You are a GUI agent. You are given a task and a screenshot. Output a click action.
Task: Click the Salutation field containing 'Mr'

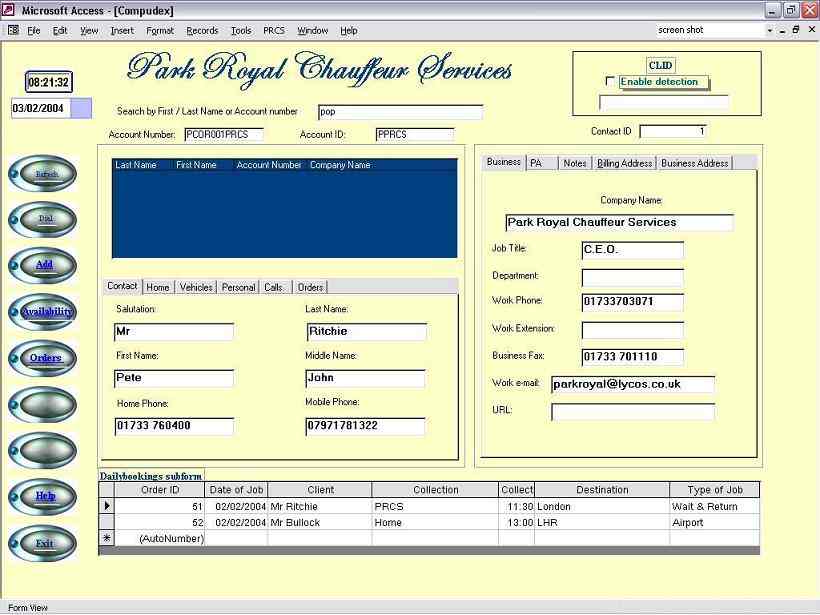coord(174,332)
